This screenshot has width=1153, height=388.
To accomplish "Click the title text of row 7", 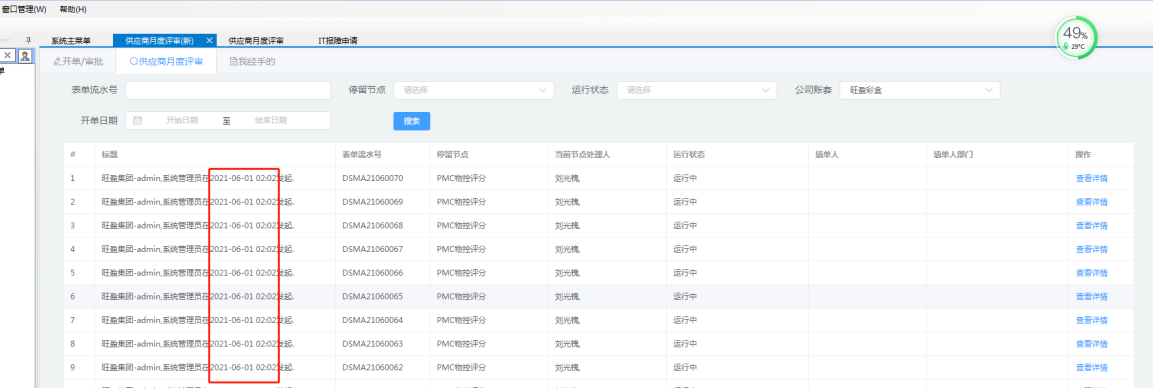I will pos(199,320).
